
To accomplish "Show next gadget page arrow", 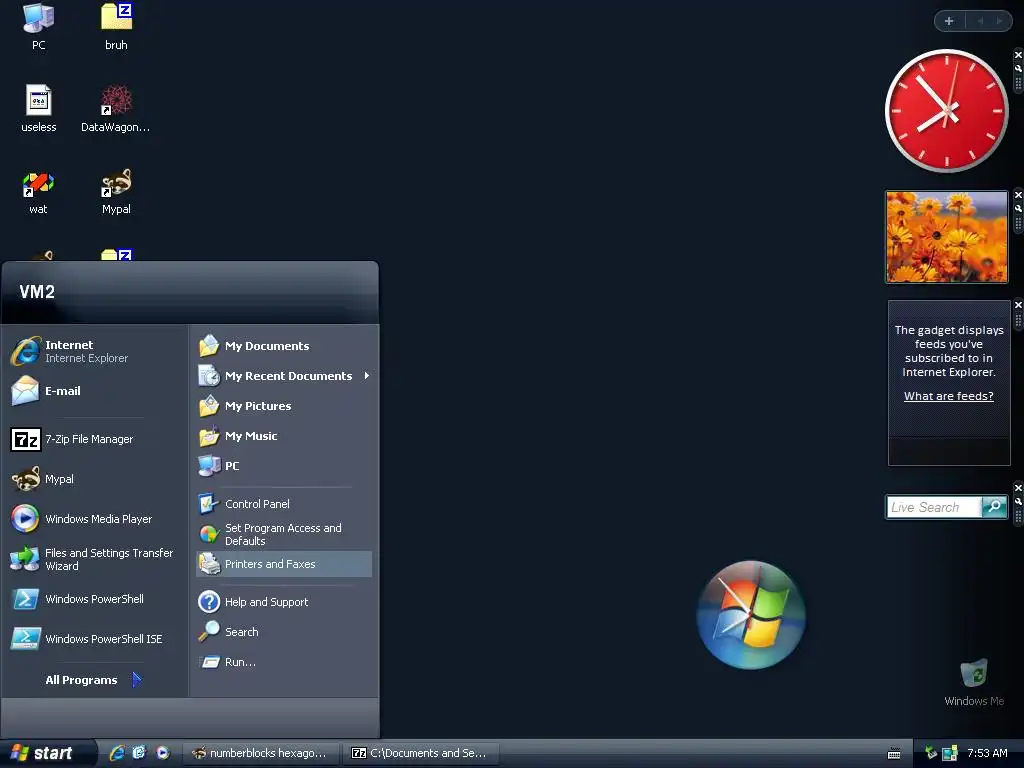I will (999, 21).
